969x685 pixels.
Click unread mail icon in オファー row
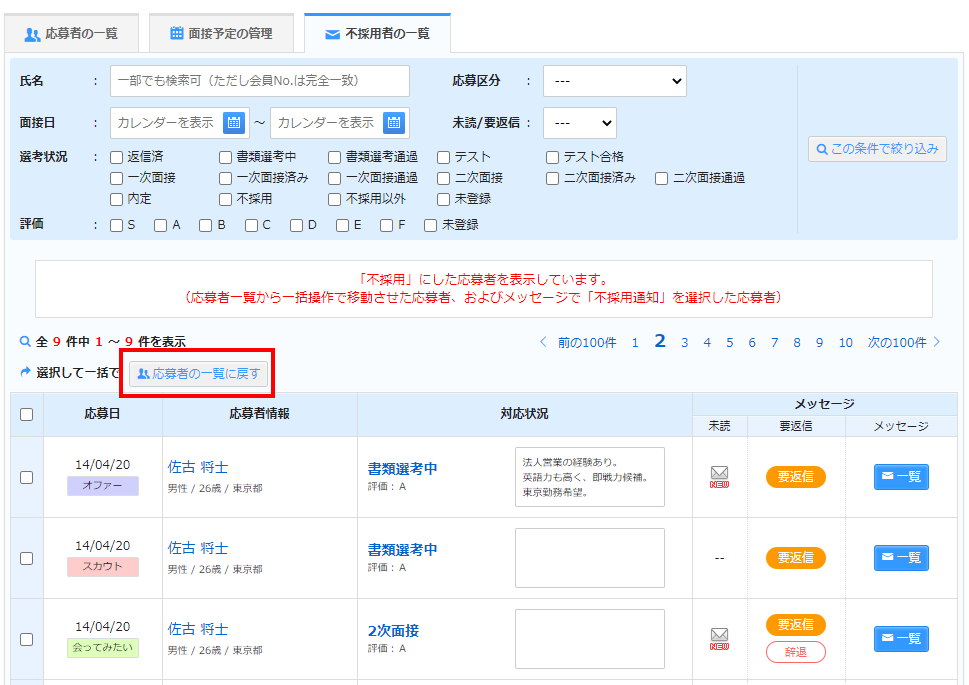[x=719, y=477]
